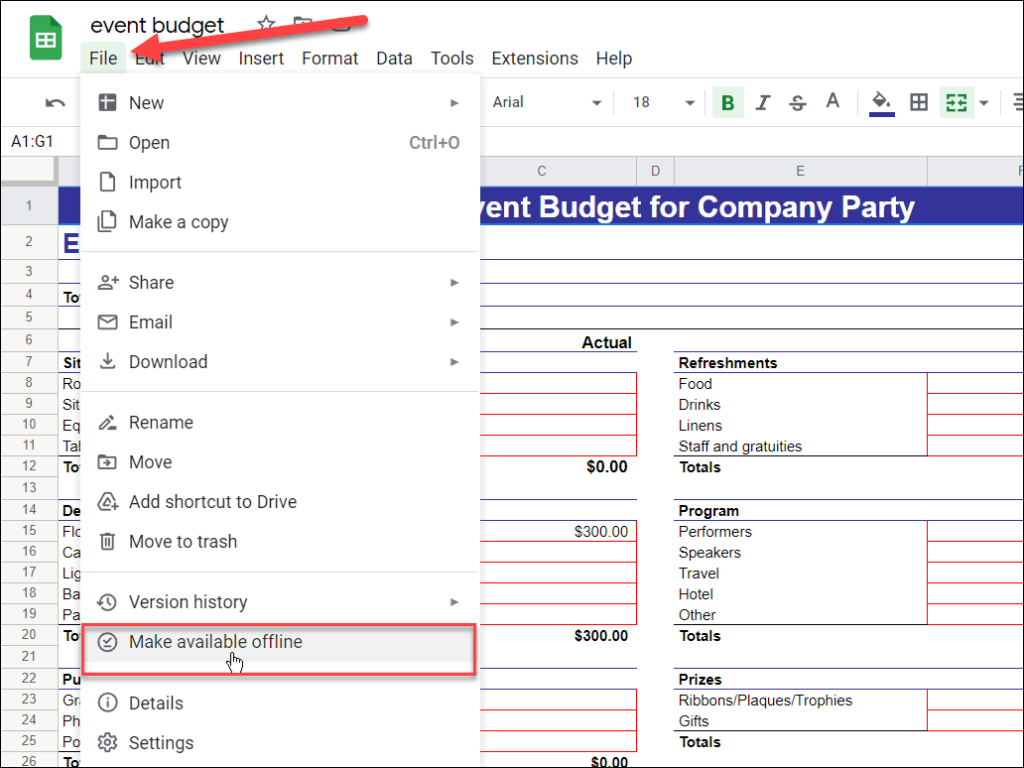The width and height of the screenshot is (1024, 768).
Task: Open the Tools menu
Action: click(452, 58)
